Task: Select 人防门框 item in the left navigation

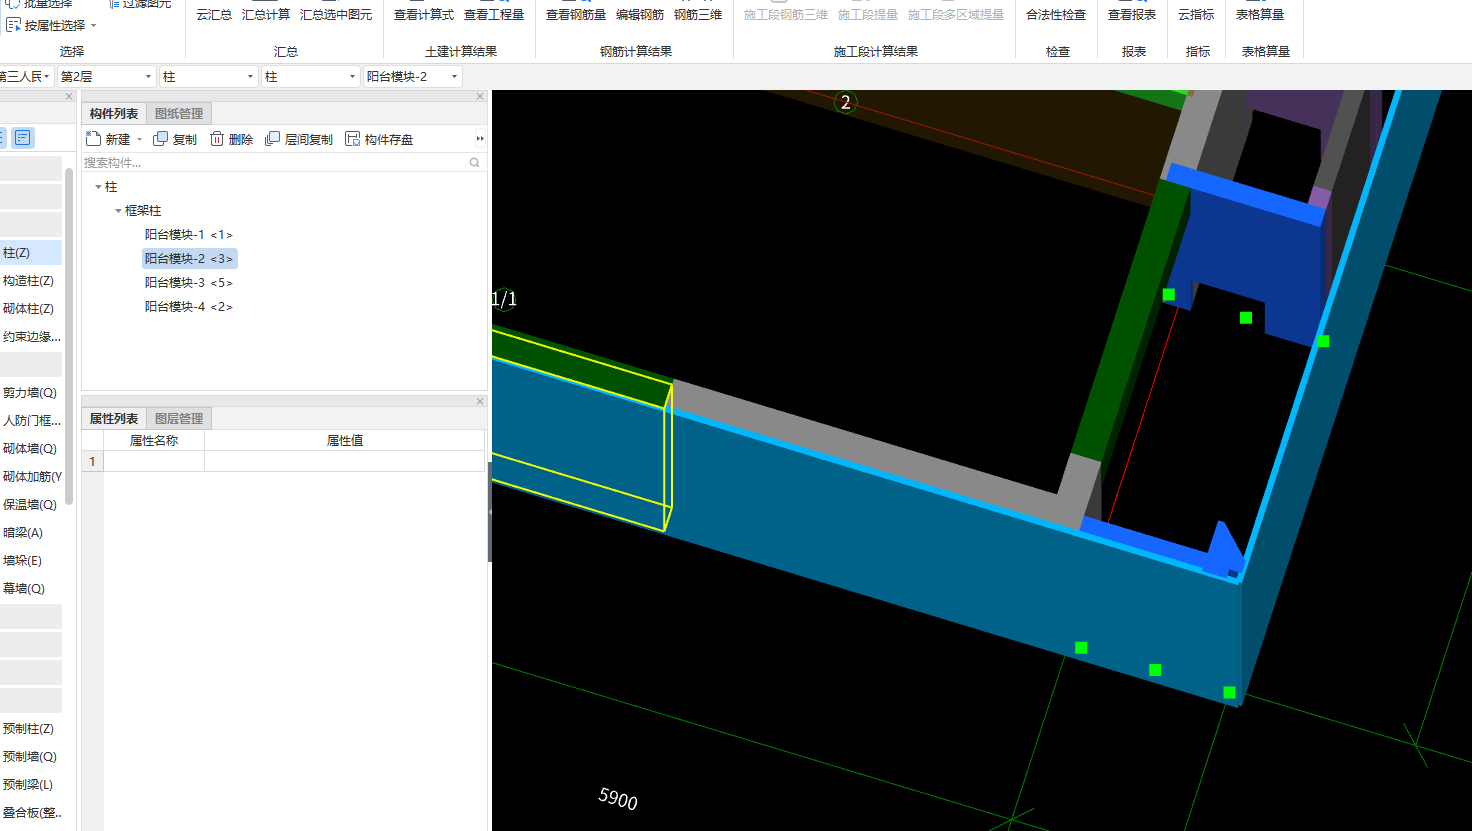Action: pyautogui.click(x=31, y=421)
